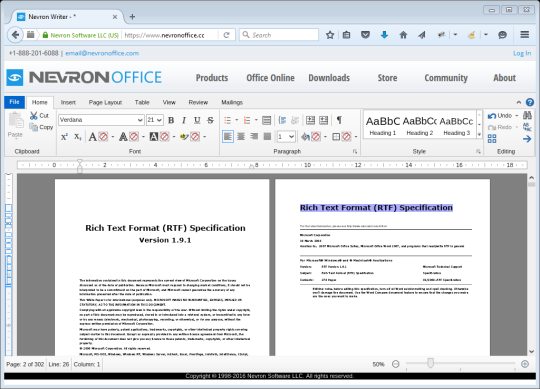The width and height of the screenshot is (540, 389).
Task: Click the multilevel list button
Action: (x=267, y=120)
